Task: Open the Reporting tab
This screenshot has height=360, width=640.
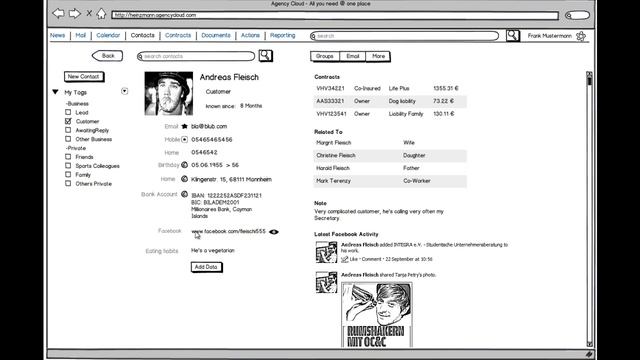Action: tap(282, 36)
